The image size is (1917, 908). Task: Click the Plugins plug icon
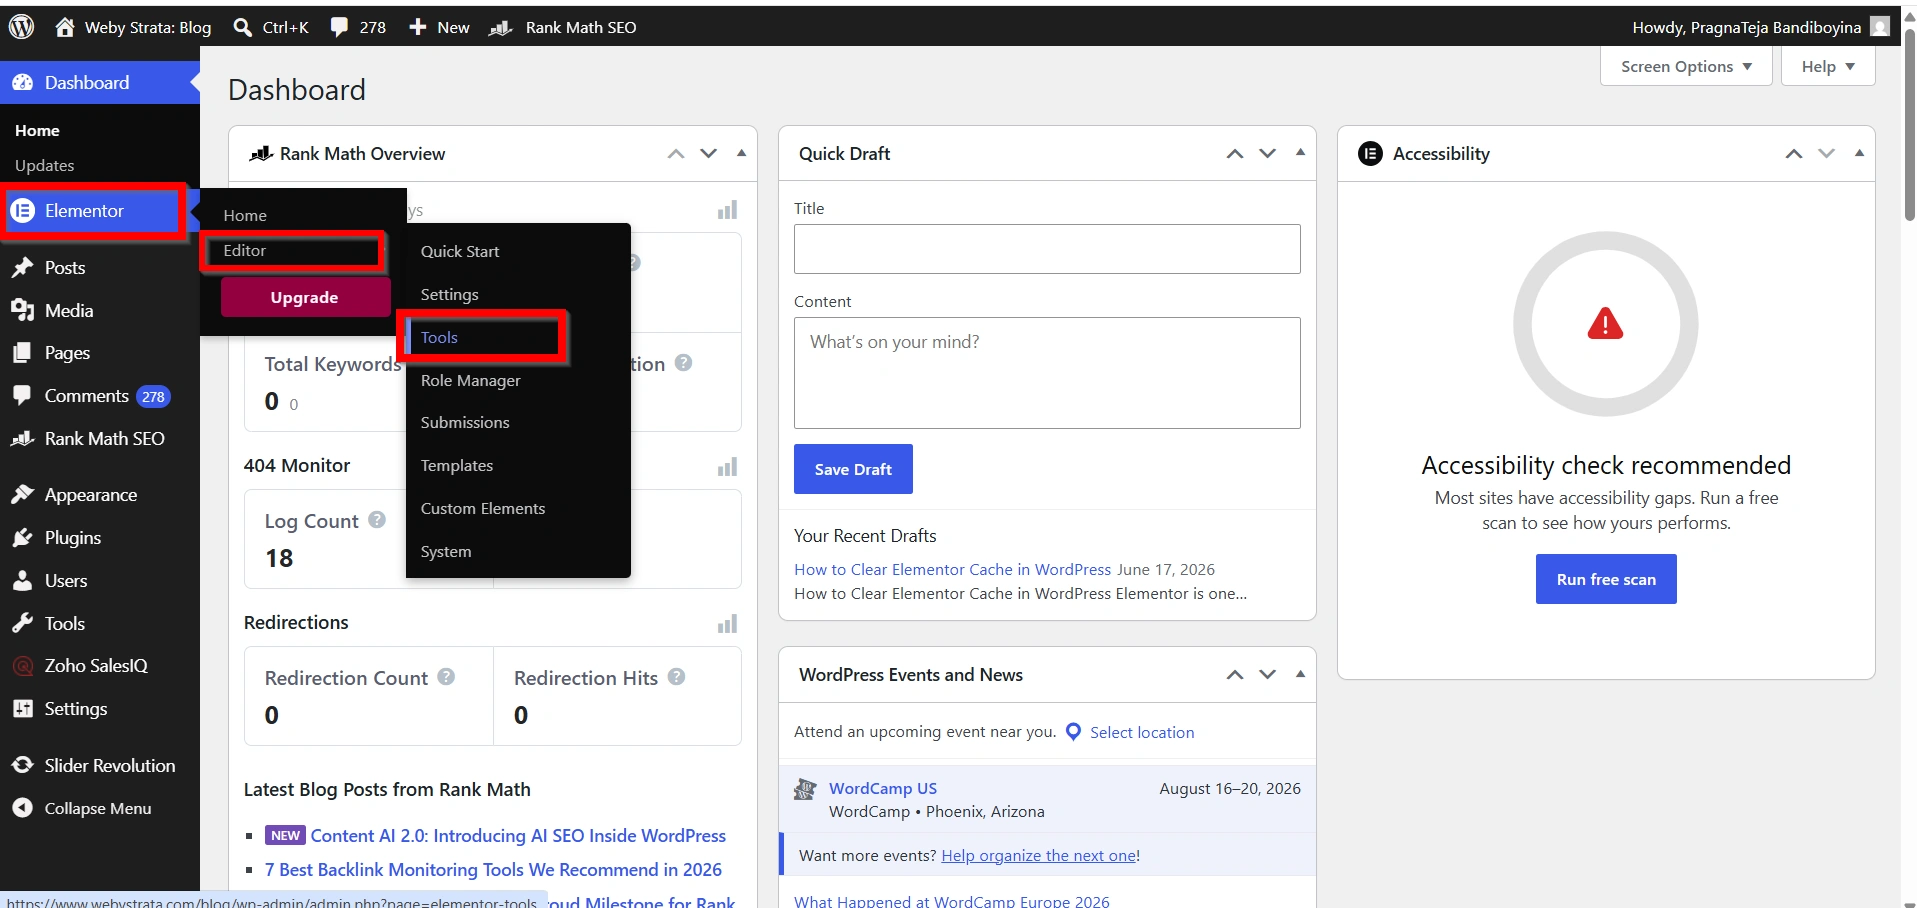(x=22, y=538)
